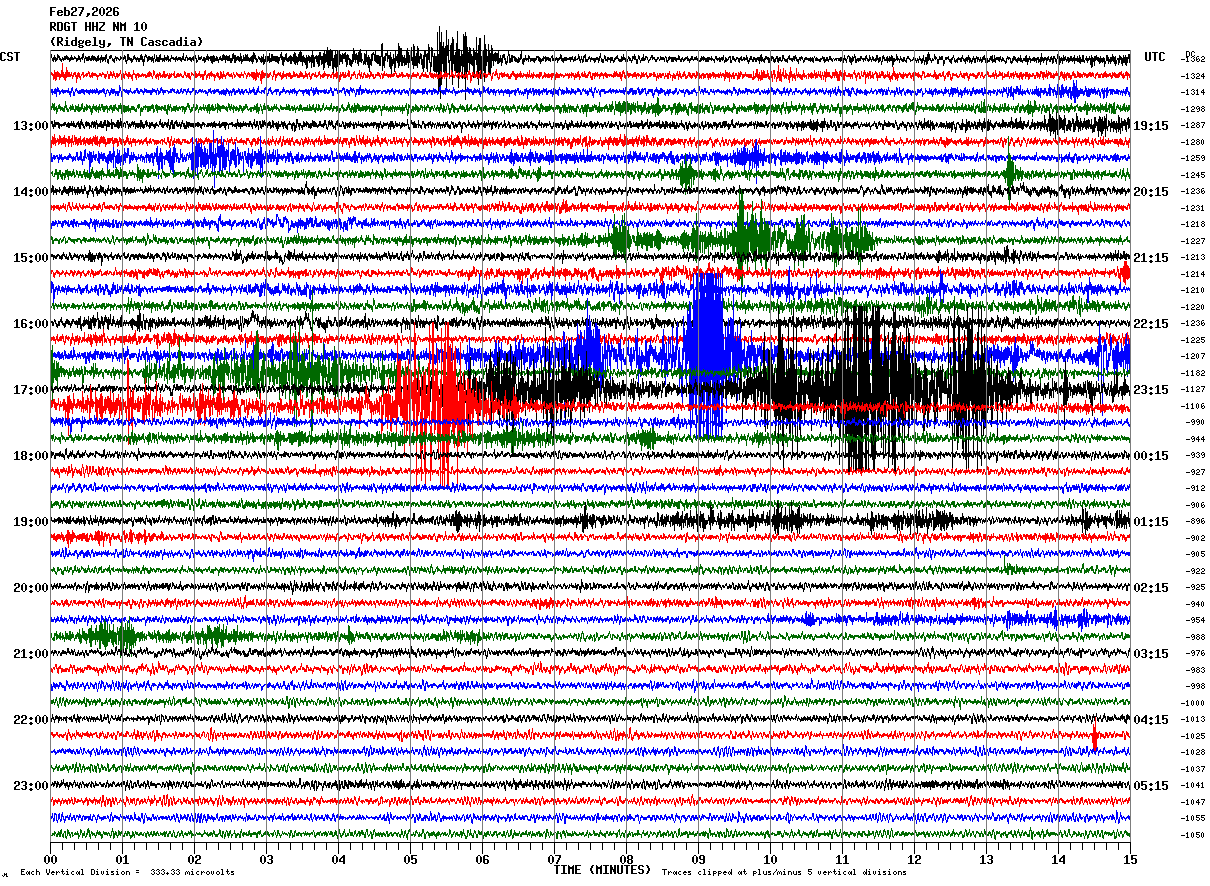Click the 01:15 UTC time label
This screenshot has height=886, width=1210.
[x=1151, y=522]
